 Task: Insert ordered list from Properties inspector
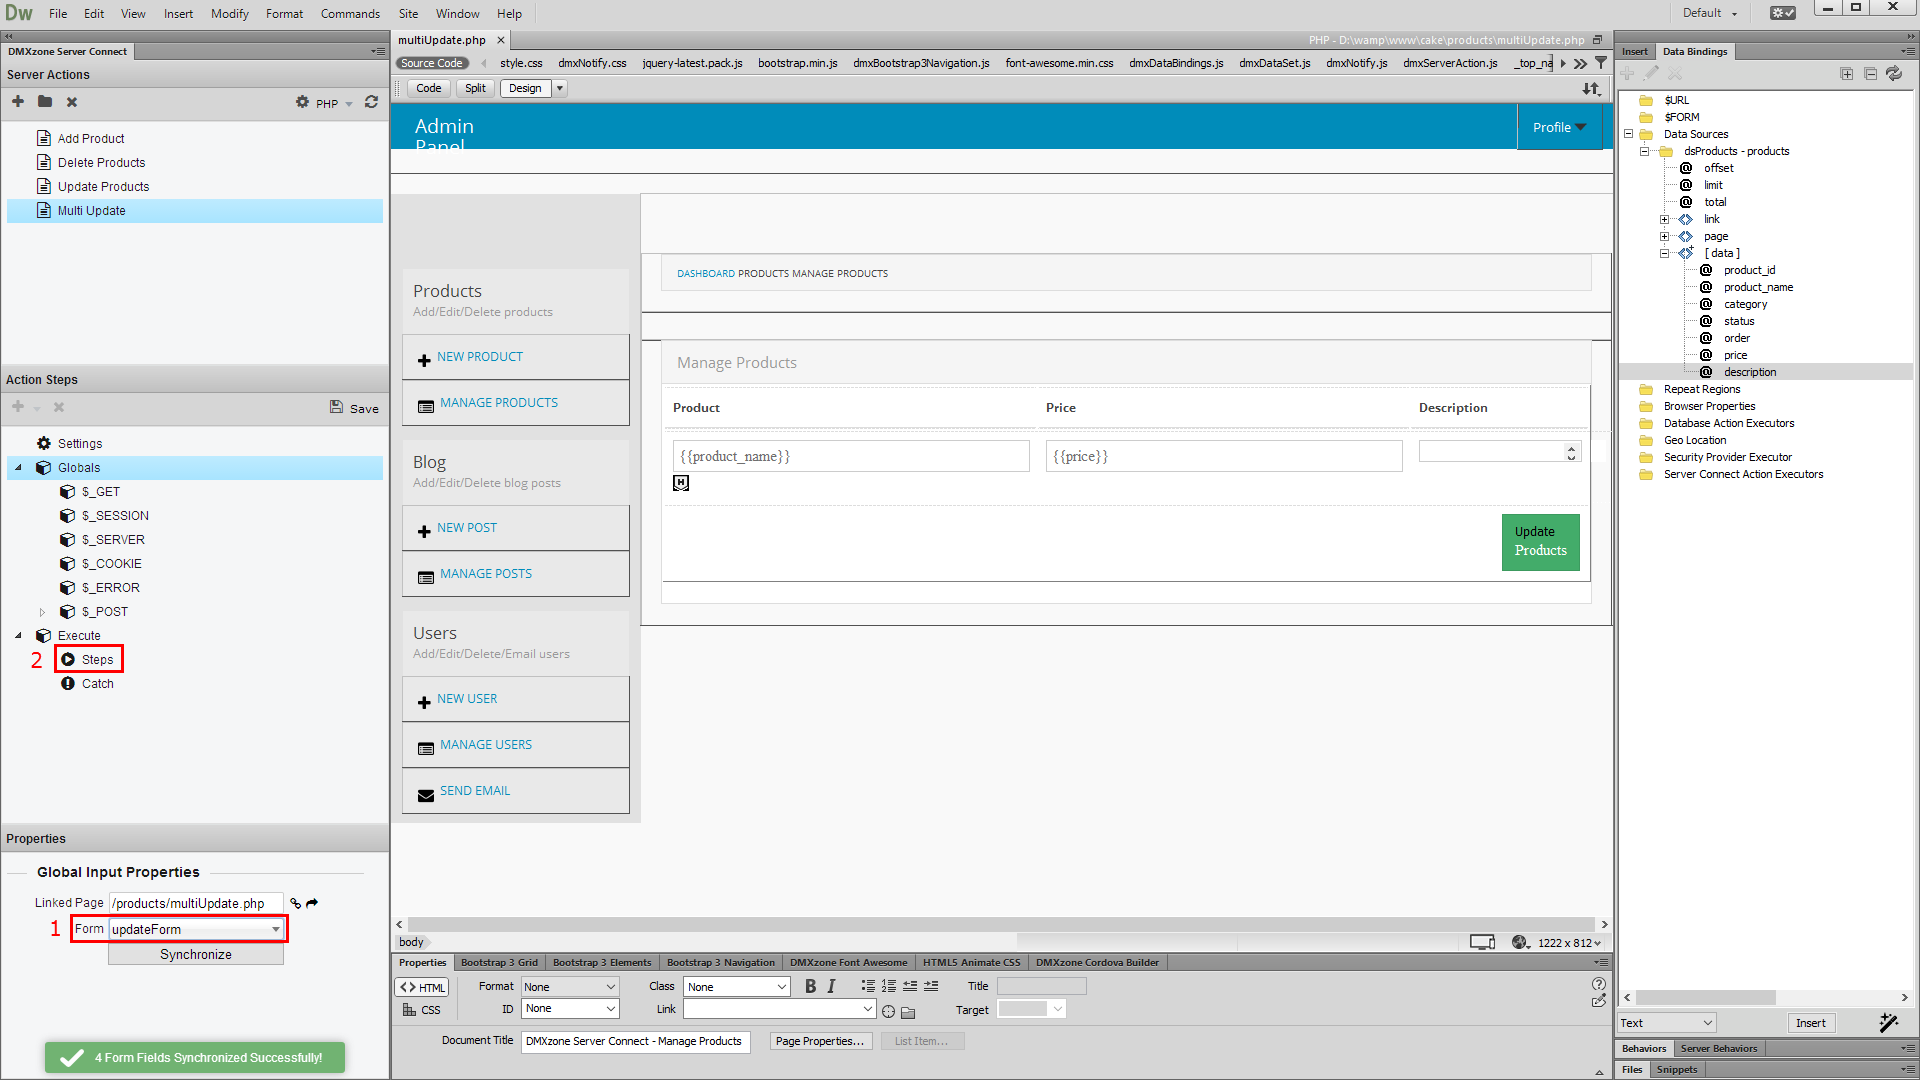889,986
